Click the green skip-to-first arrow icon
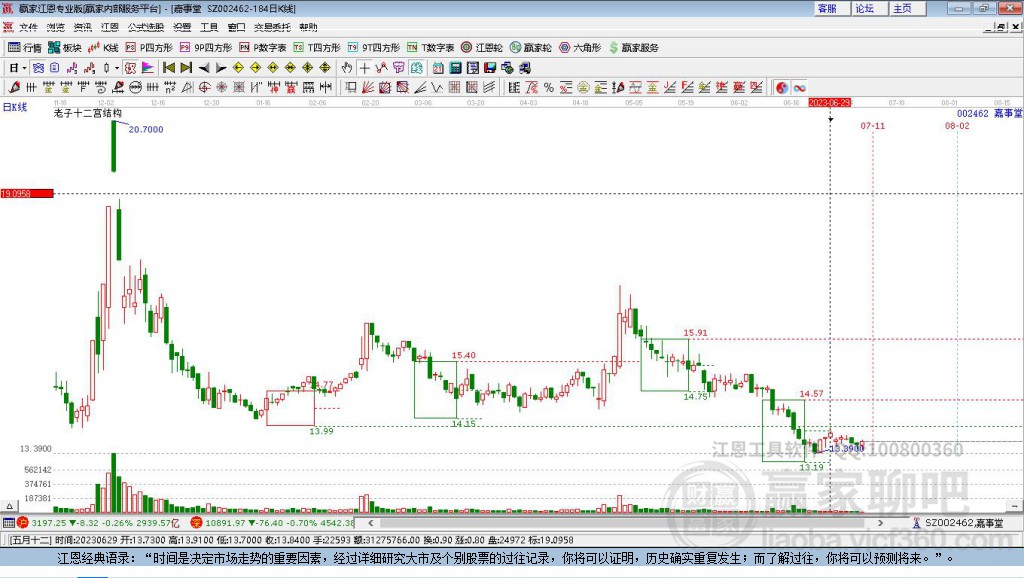 pos(169,68)
